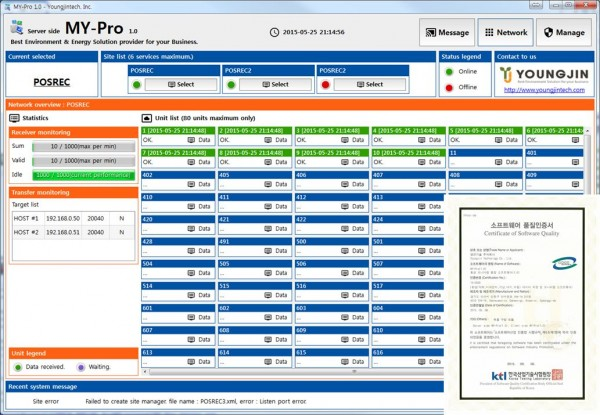Screen dimensions: 600x415
Task: Click the Valid receiver progress bar
Action: click(83, 161)
